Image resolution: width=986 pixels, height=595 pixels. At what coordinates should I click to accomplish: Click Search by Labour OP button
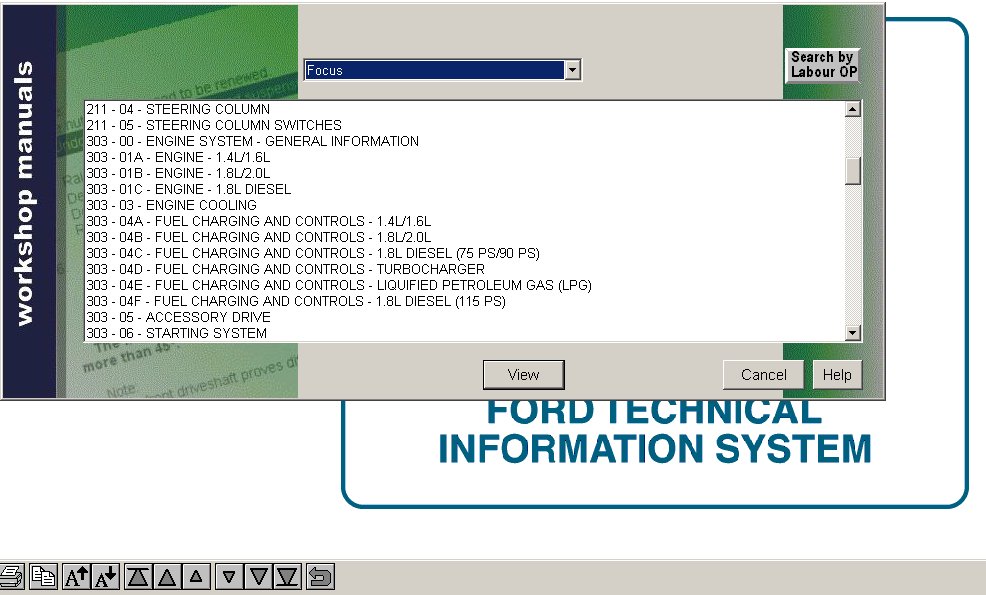click(x=823, y=65)
